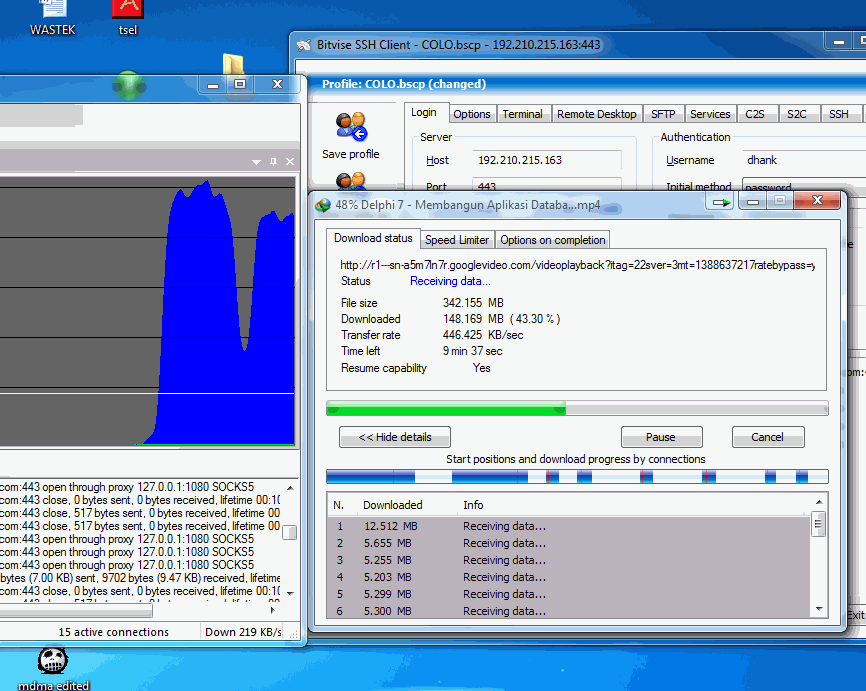Click Hide details button
The image size is (866, 691).
coord(395,437)
